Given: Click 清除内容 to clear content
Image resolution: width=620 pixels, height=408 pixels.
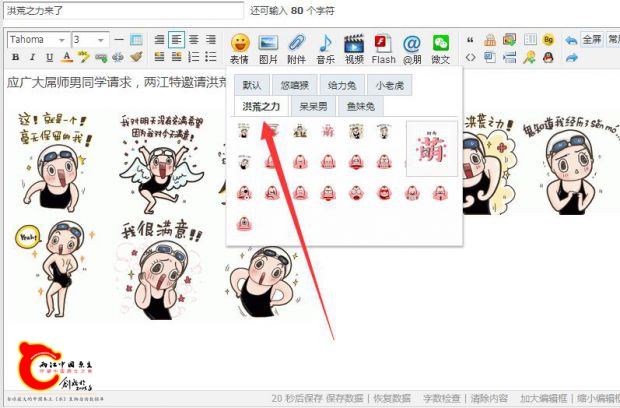Looking at the screenshot, I should click(489, 398).
